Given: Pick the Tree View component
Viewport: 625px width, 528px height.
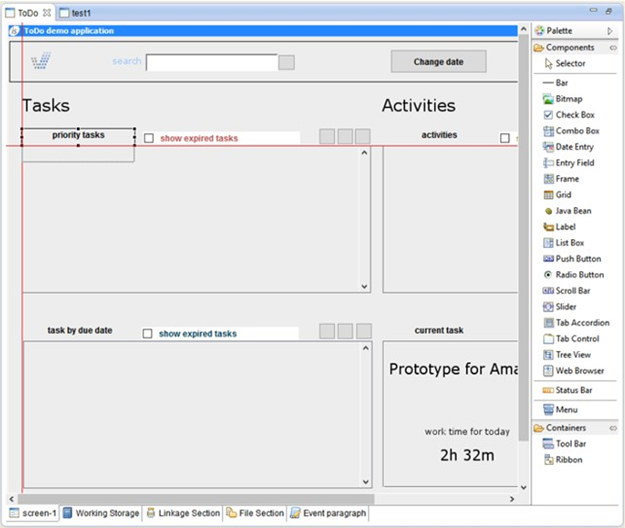Looking at the screenshot, I should pyautogui.click(x=573, y=355).
